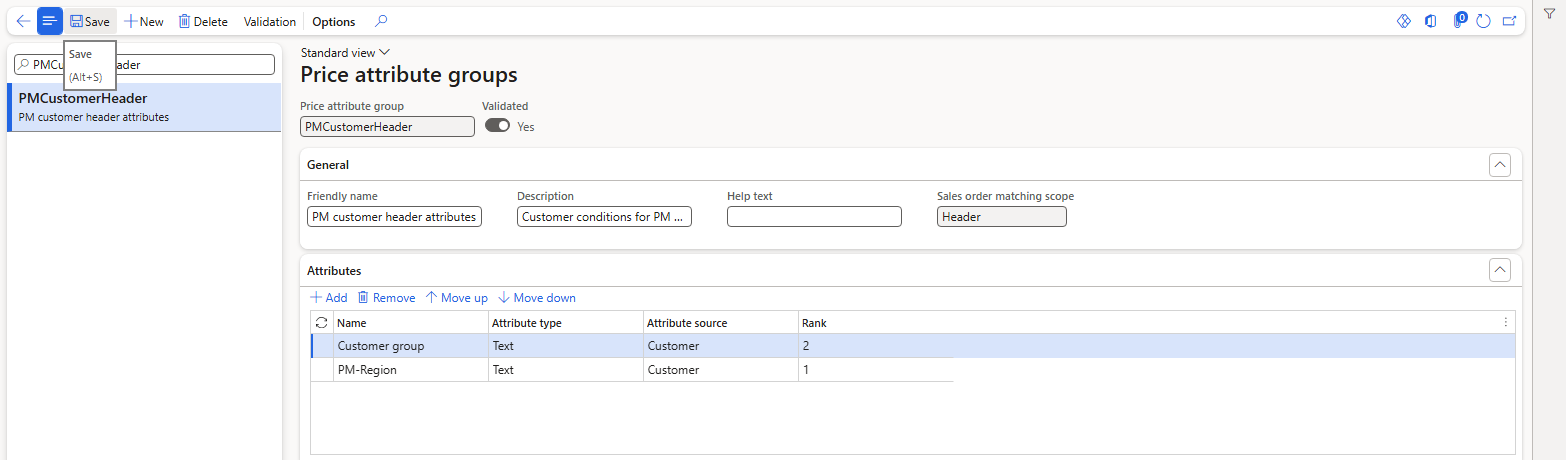Save the price attribute group
This screenshot has width=1566, height=460.
tap(90, 21)
